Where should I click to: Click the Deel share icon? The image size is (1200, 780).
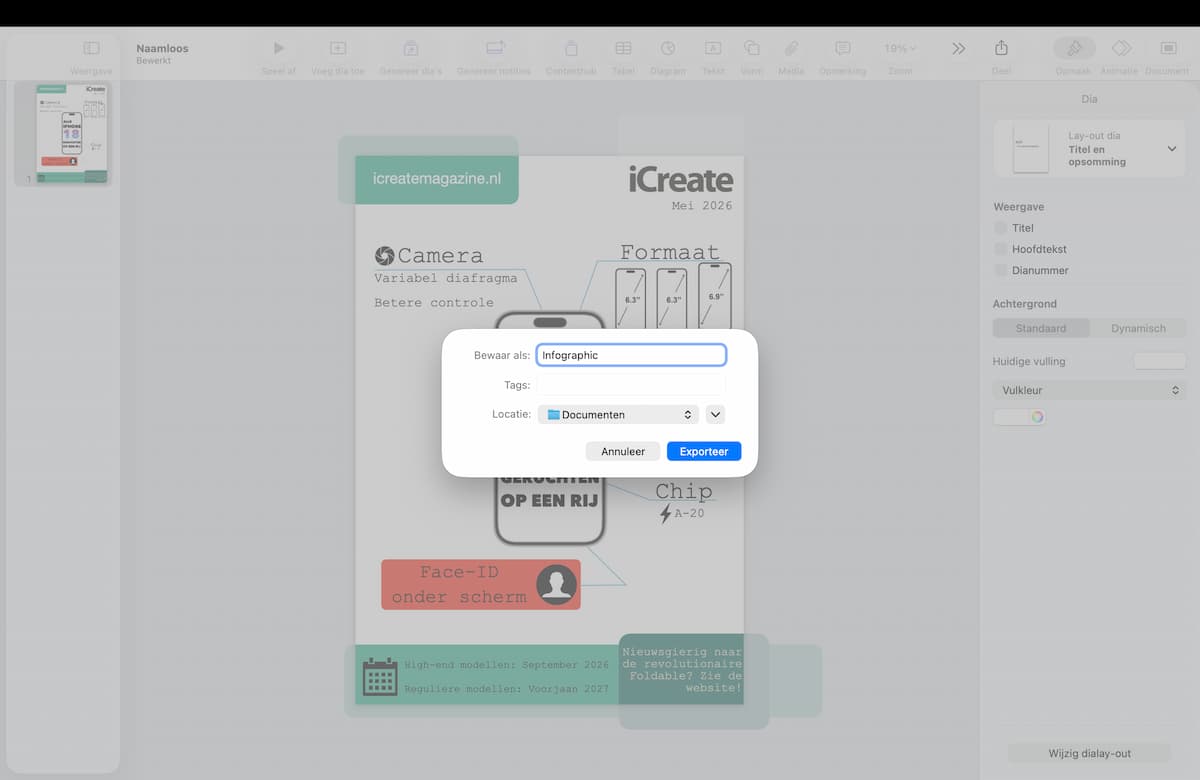point(1001,48)
